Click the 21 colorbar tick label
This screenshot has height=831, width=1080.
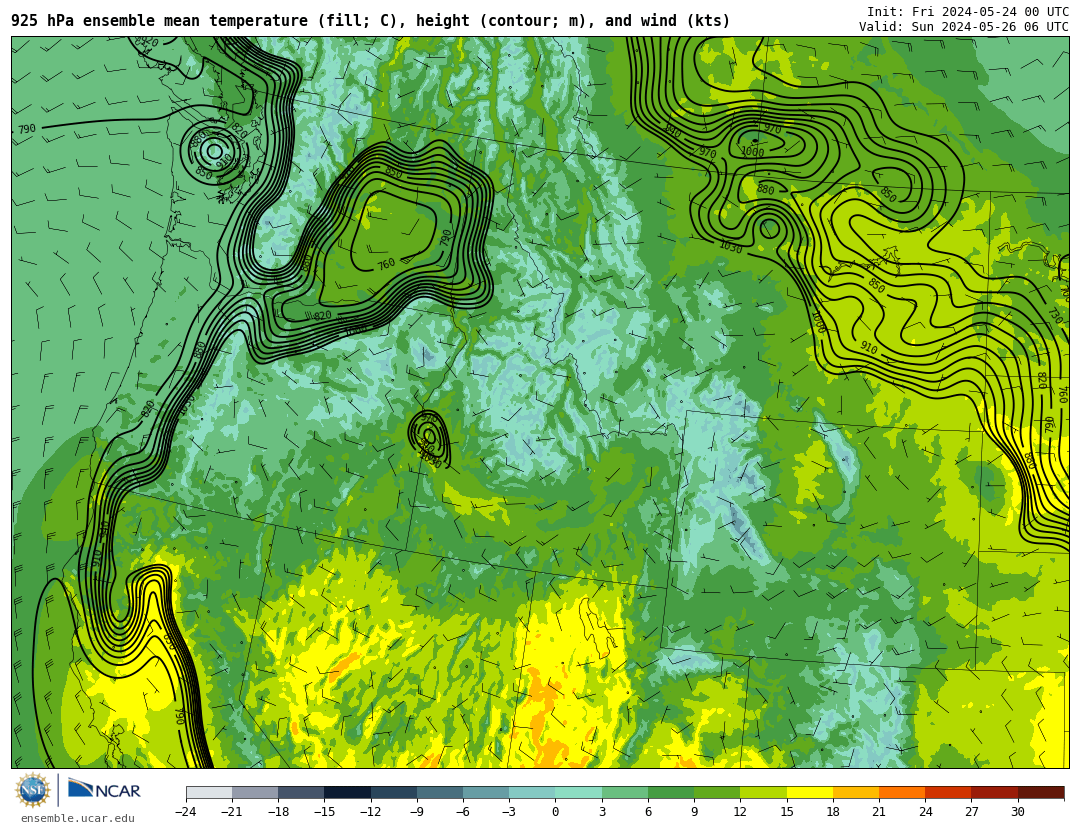[x=879, y=812]
